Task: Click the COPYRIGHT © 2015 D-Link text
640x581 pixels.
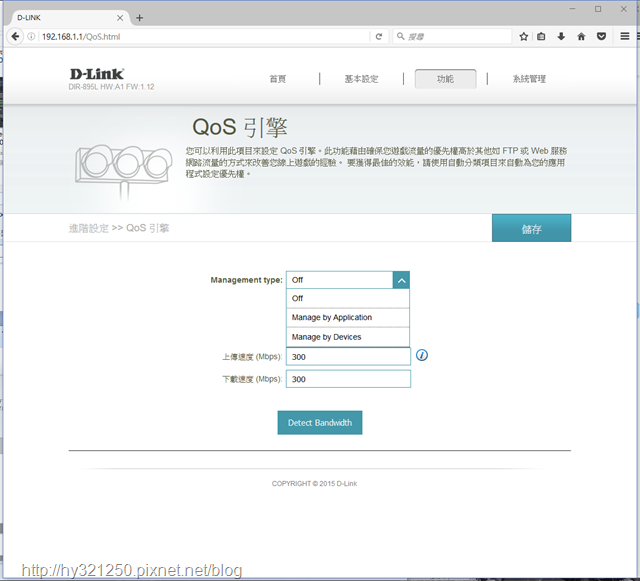Action: pos(314,483)
